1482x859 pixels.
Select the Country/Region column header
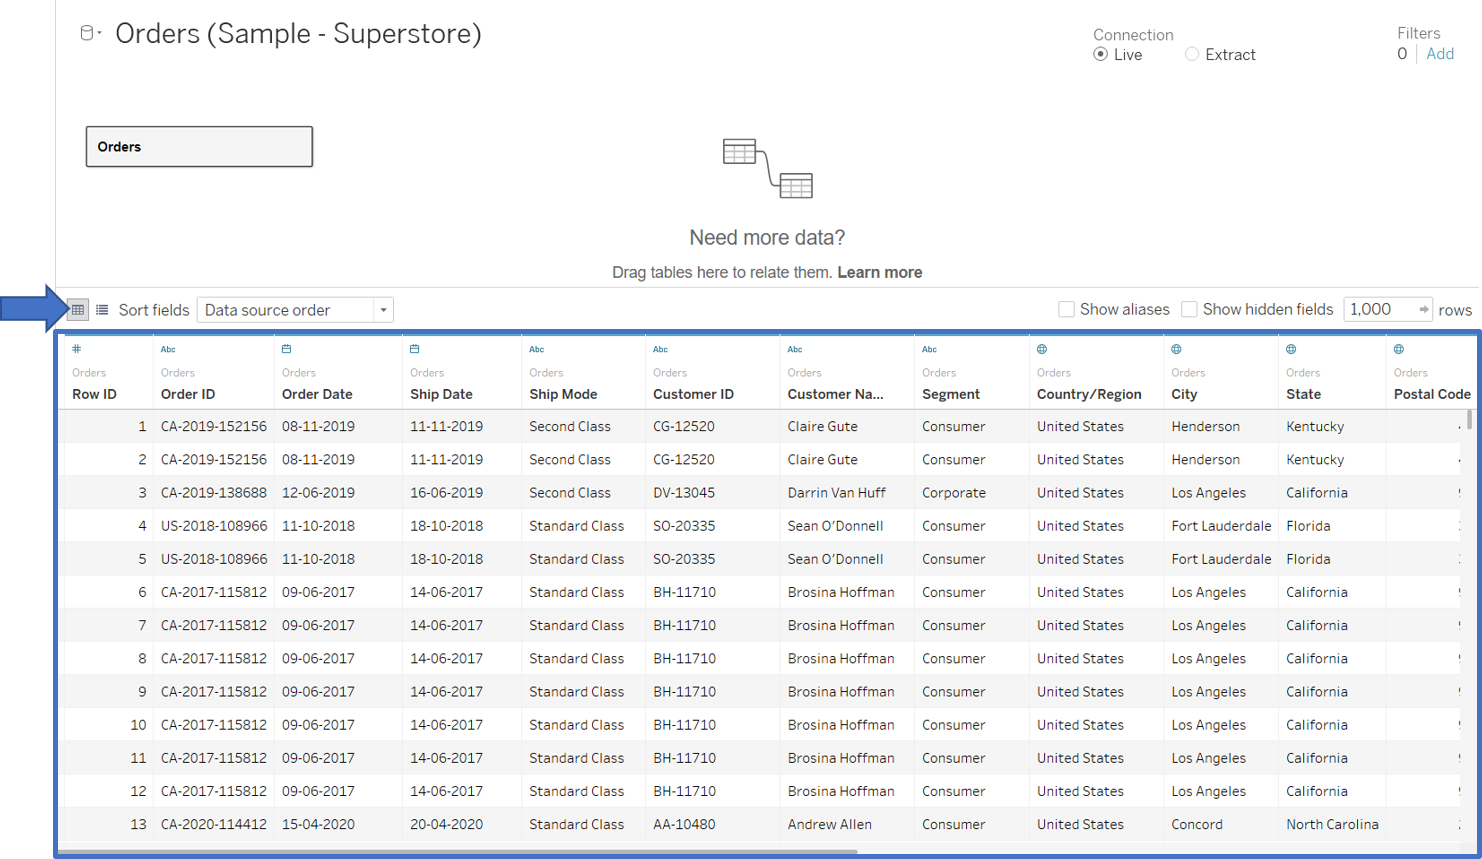point(1089,394)
